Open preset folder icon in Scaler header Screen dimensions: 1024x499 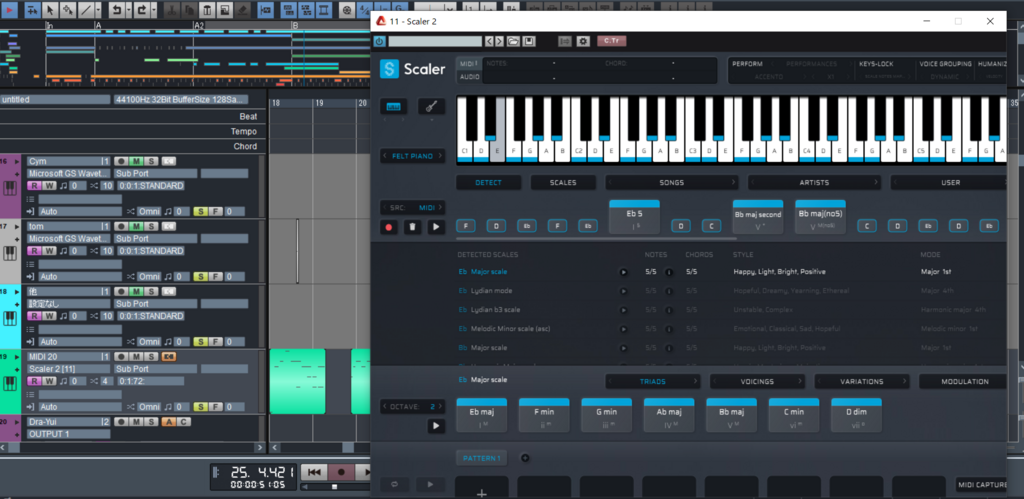point(513,41)
